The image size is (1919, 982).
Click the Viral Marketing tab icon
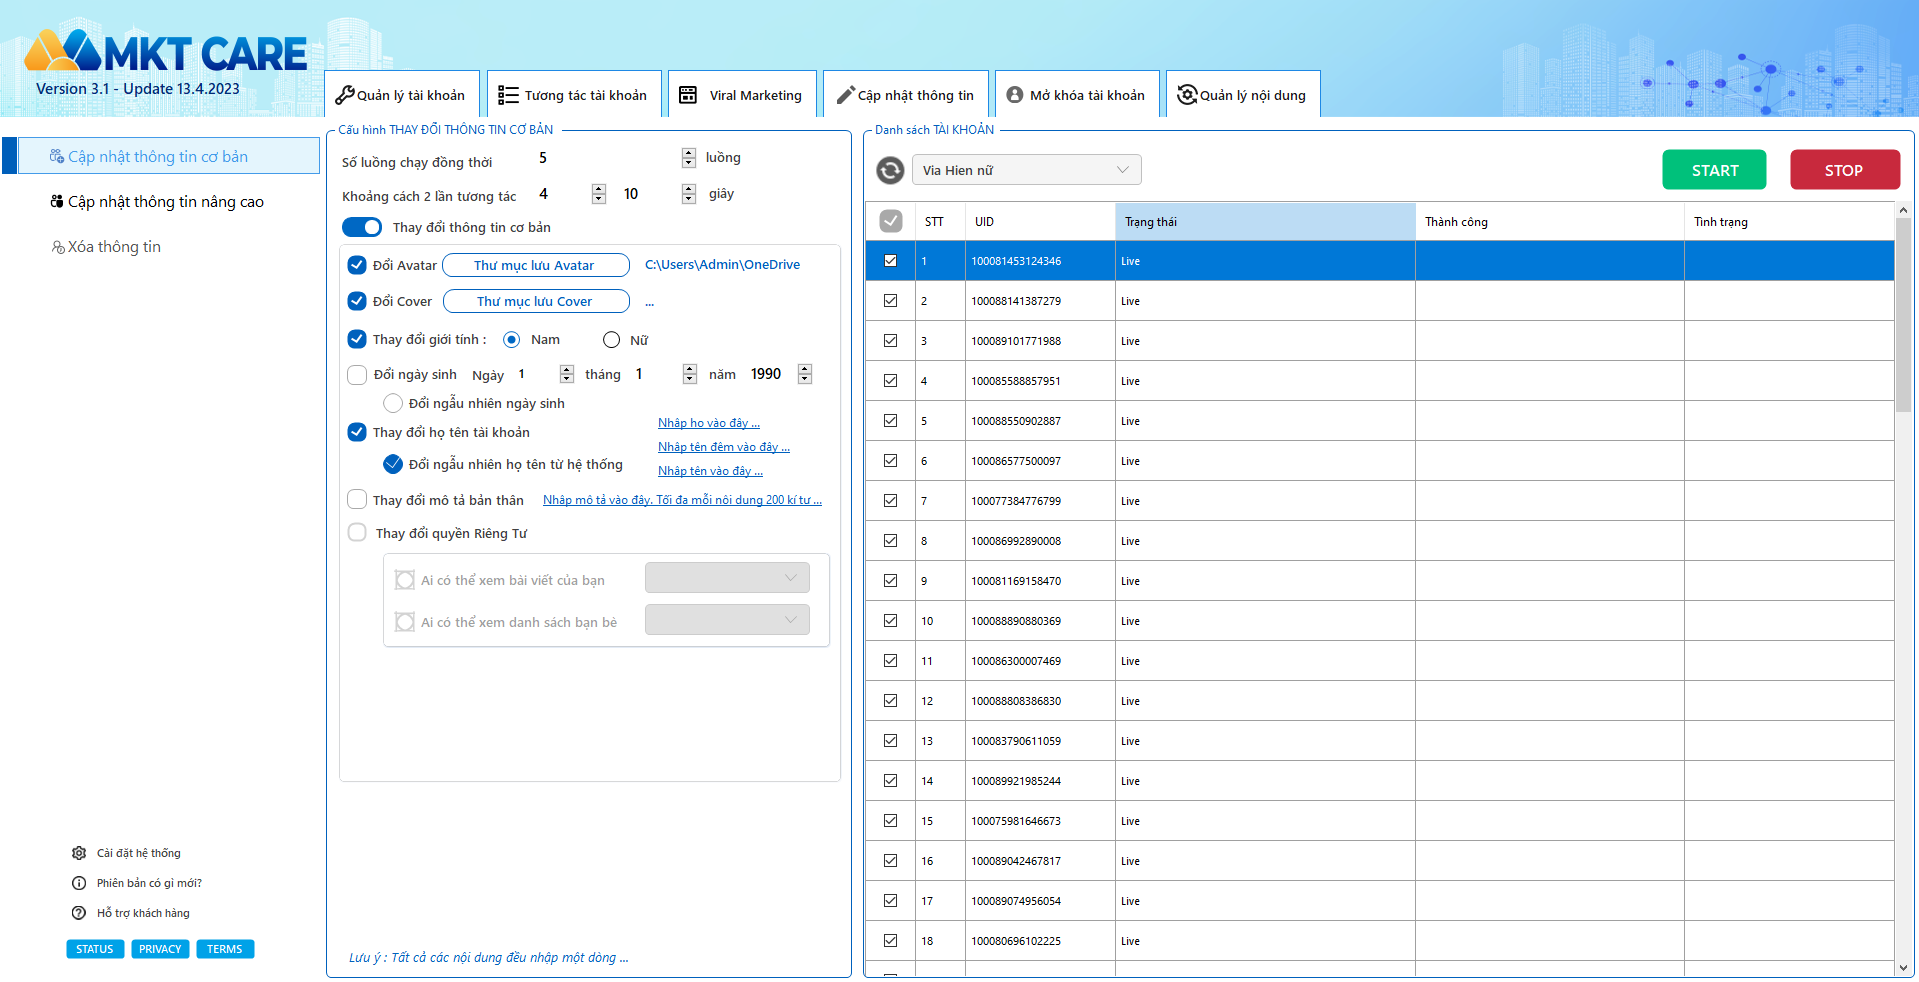(688, 95)
